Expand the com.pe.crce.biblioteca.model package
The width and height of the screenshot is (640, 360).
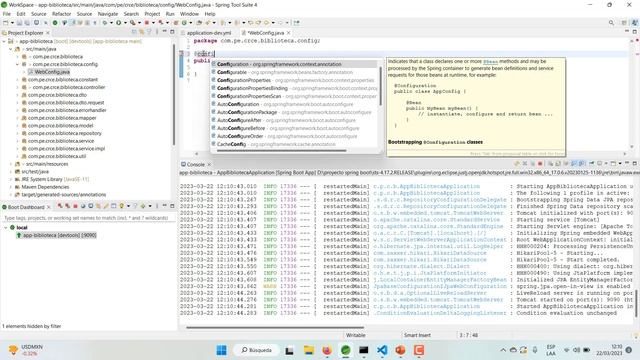pyautogui.click(x=18, y=126)
